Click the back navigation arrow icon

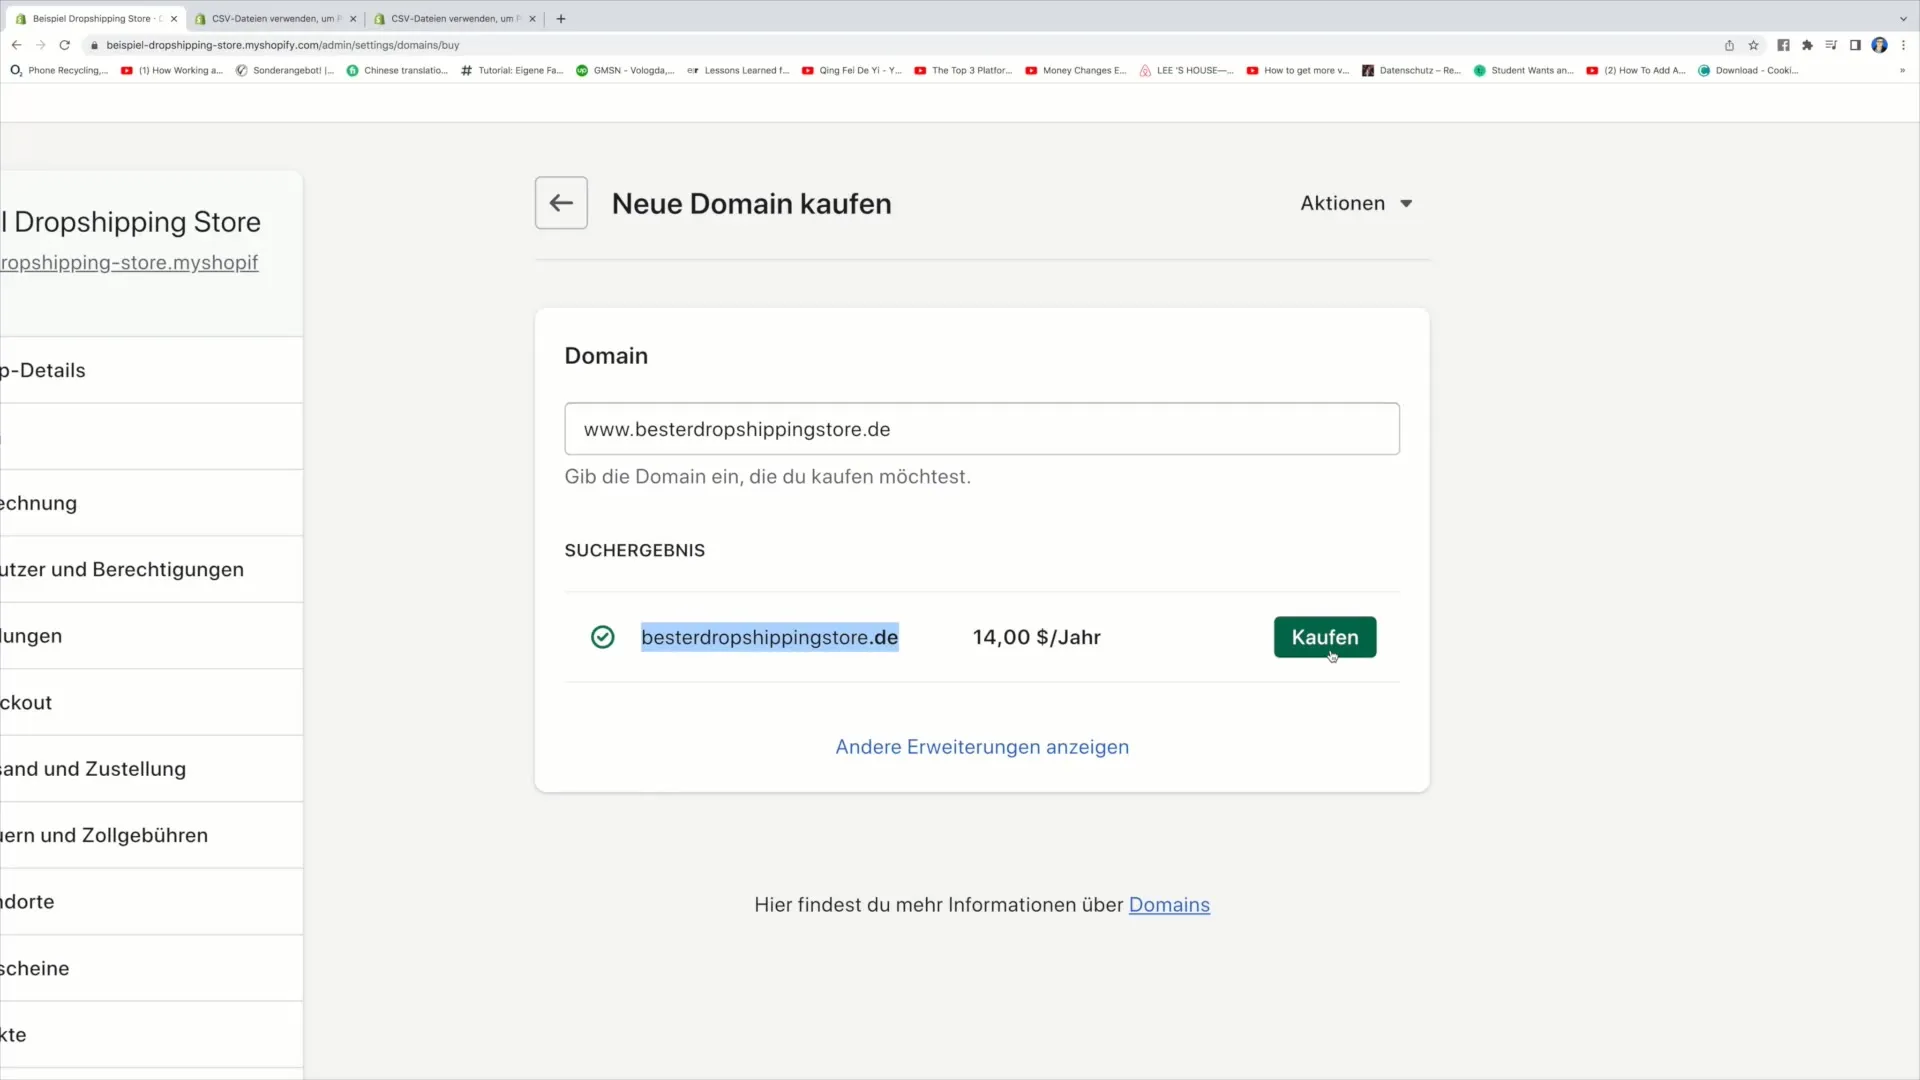pos(560,202)
